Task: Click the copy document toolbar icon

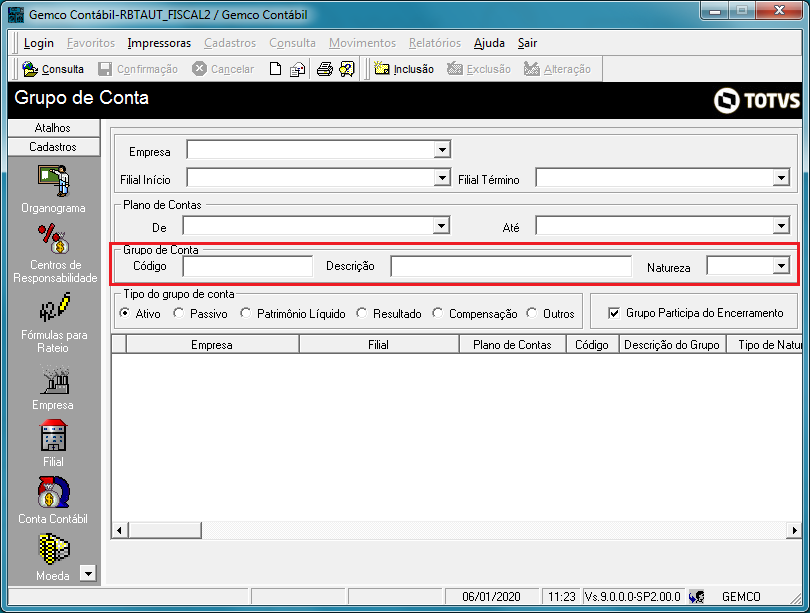Action: pyautogui.click(x=298, y=69)
